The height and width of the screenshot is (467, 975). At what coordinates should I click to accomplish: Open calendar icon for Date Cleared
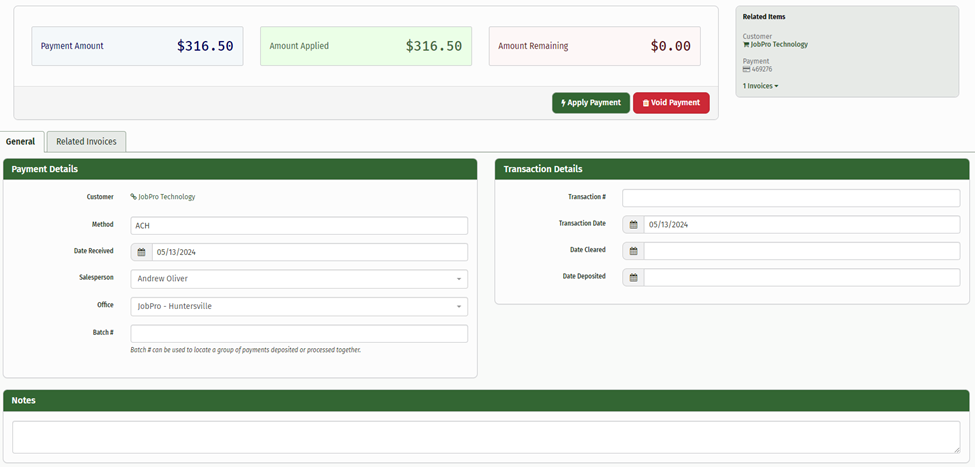tap(633, 251)
